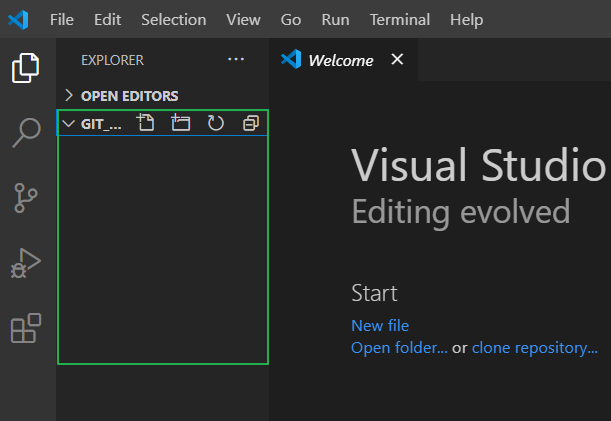Open the Extensions view
Screen dimensions: 611x421
tap(26, 328)
